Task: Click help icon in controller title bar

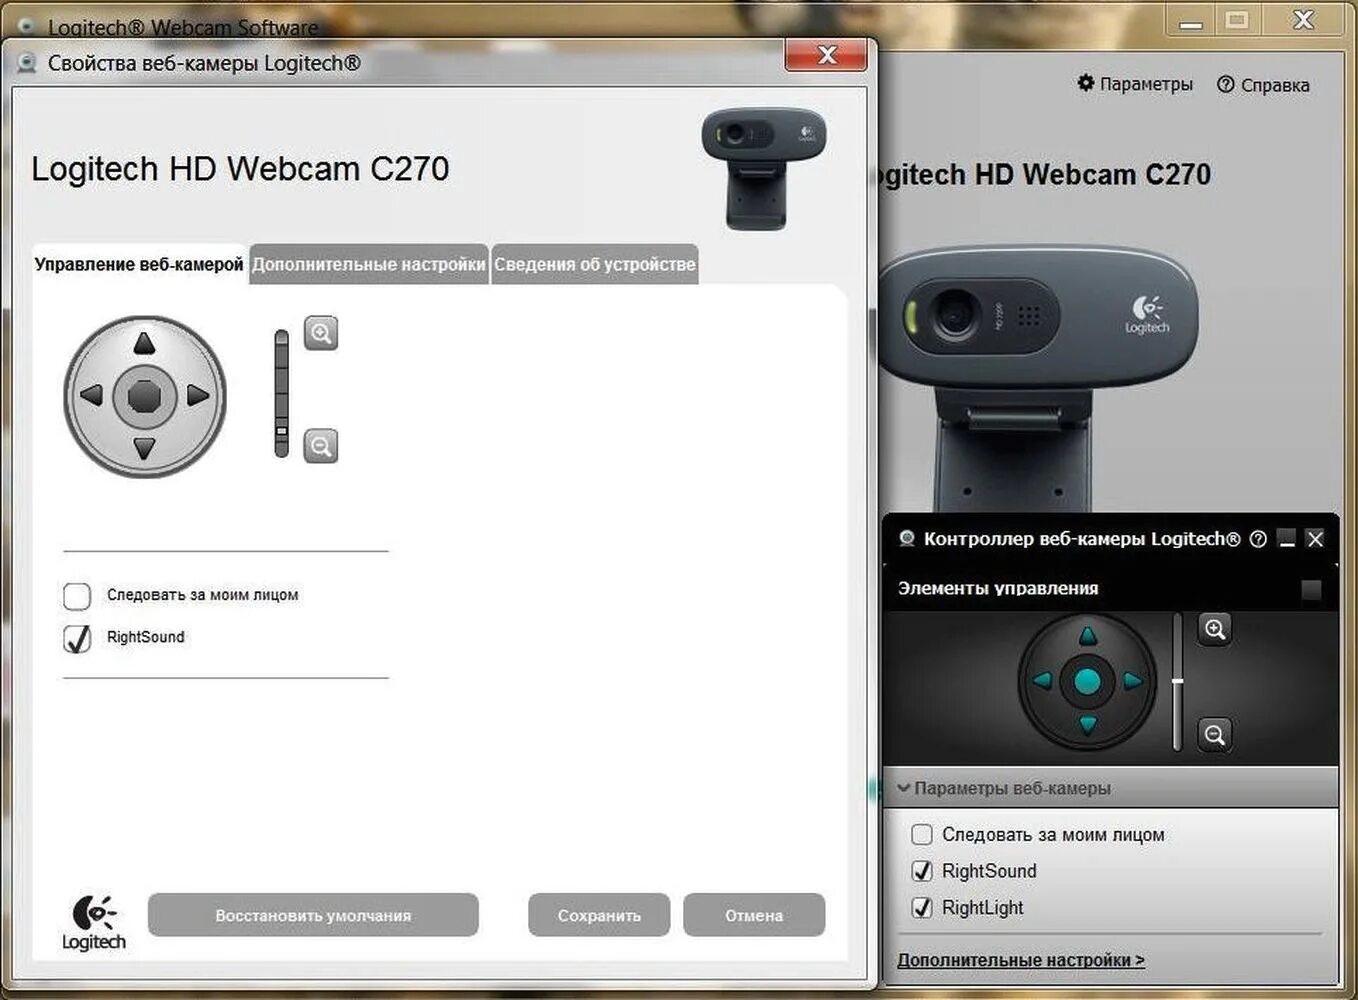Action: tap(1258, 539)
